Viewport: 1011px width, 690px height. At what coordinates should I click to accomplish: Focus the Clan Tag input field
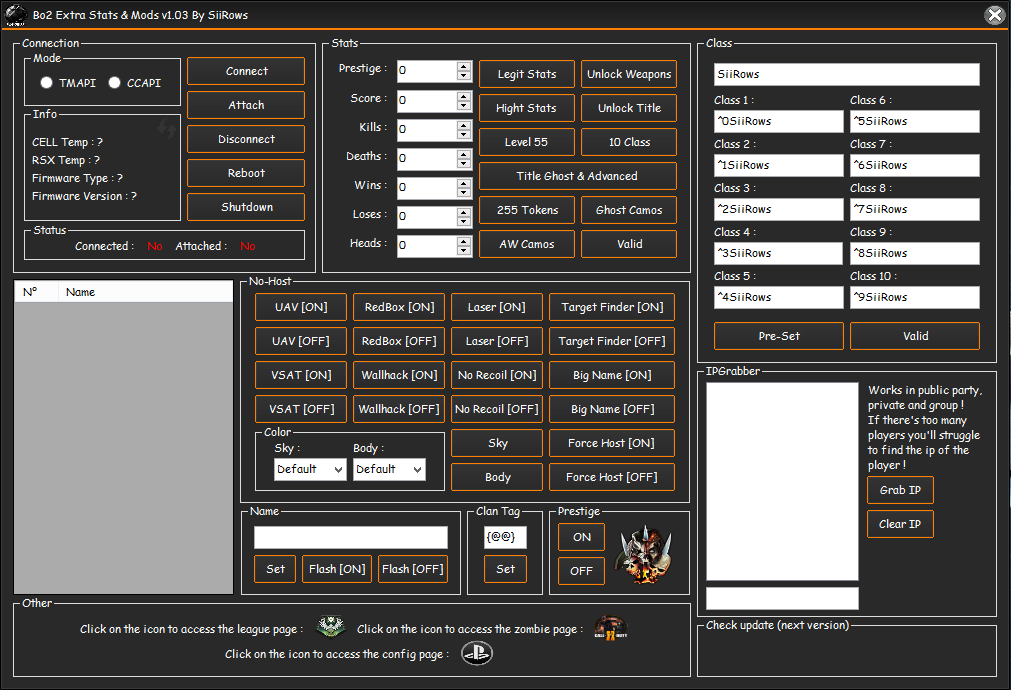tap(506, 537)
